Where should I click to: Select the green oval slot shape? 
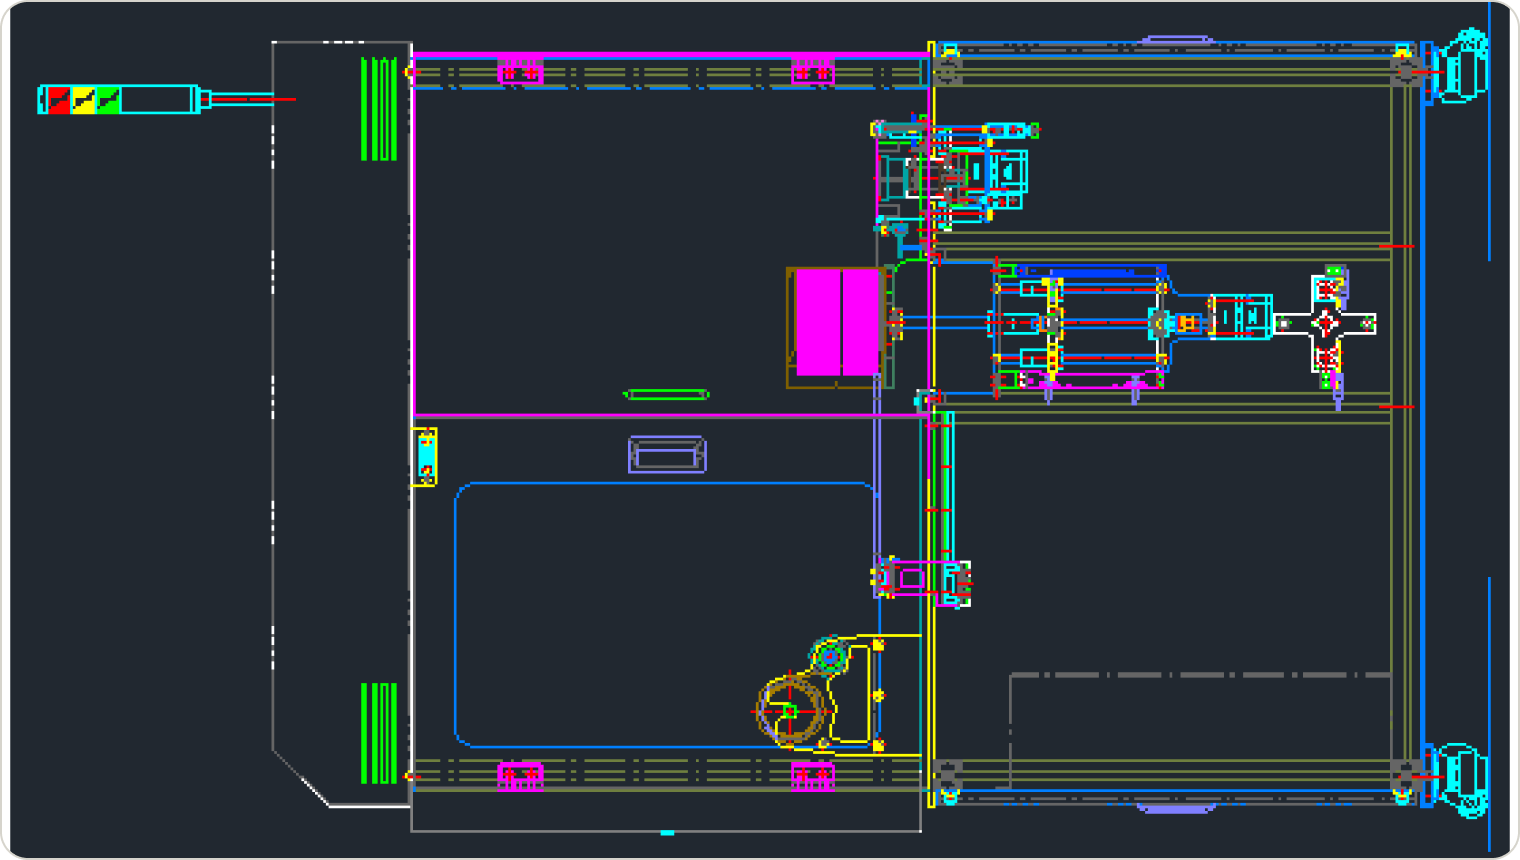point(666,395)
